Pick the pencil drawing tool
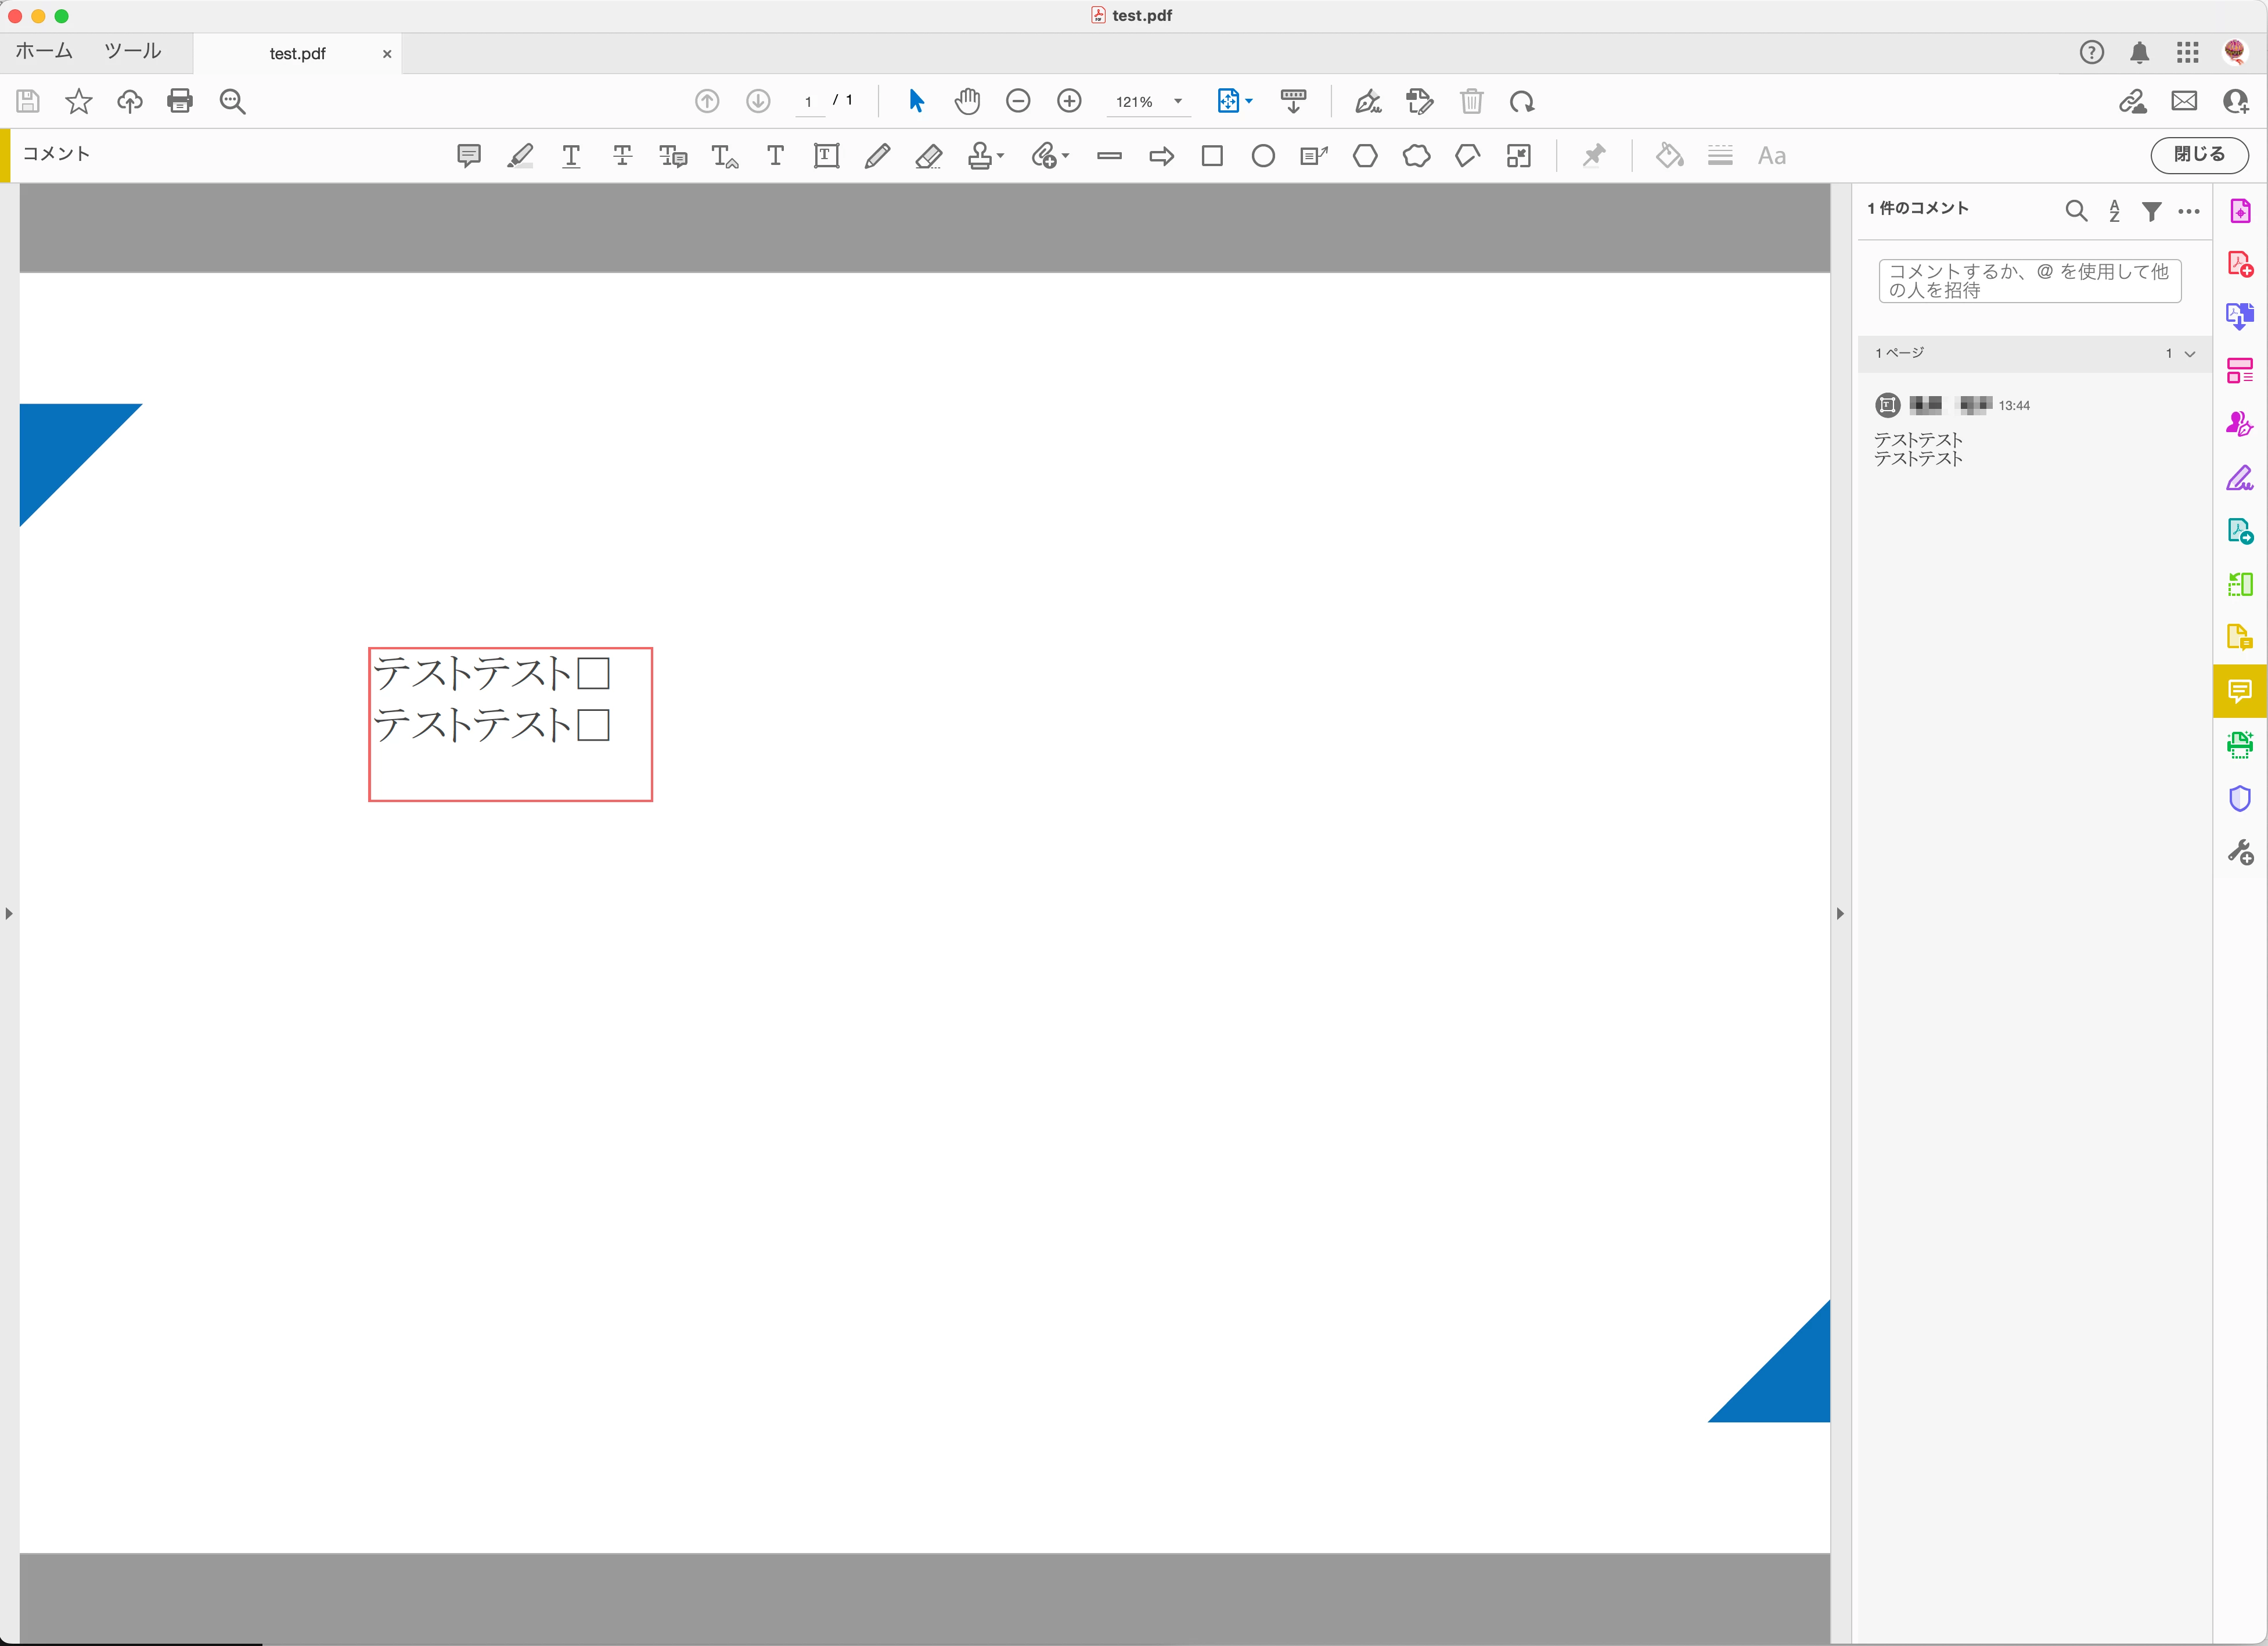2268x1646 pixels. click(877, 156)
